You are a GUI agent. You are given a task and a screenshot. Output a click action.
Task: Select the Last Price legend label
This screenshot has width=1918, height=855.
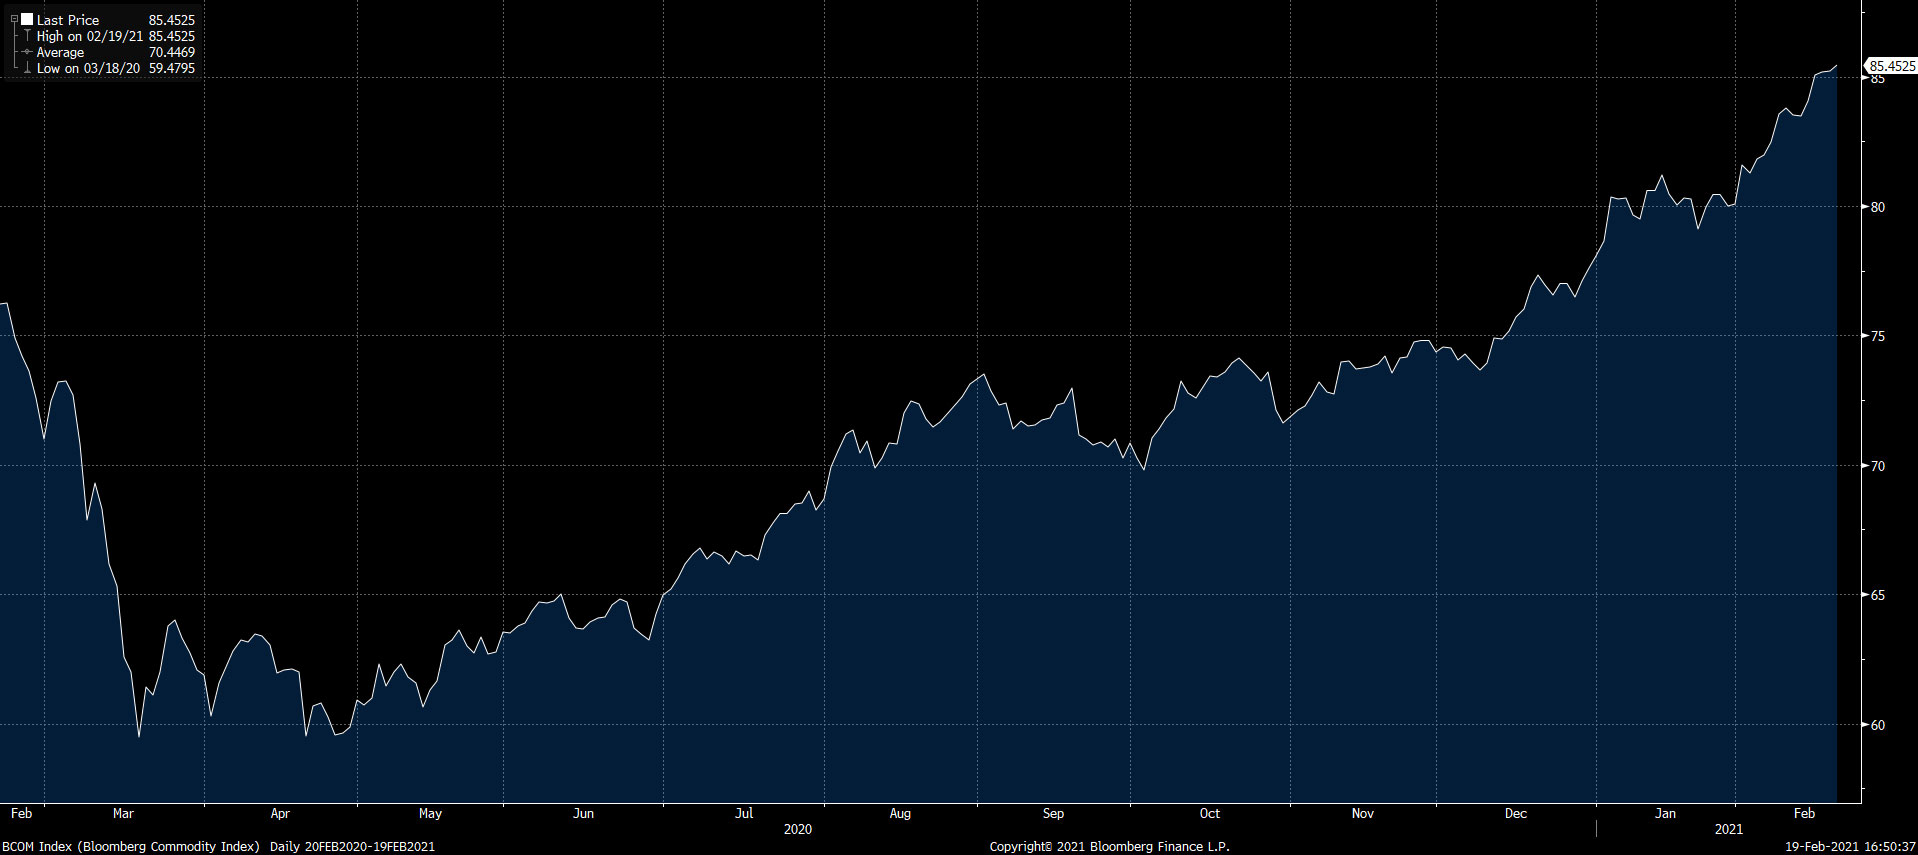[x=68, y=20]
